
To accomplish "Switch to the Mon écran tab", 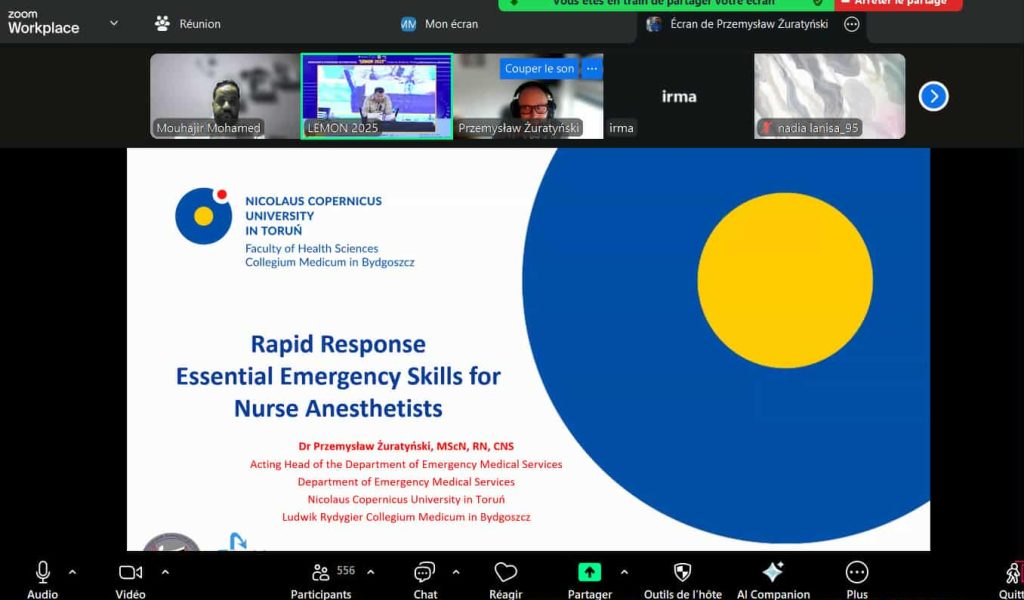I will pos(440,24).
